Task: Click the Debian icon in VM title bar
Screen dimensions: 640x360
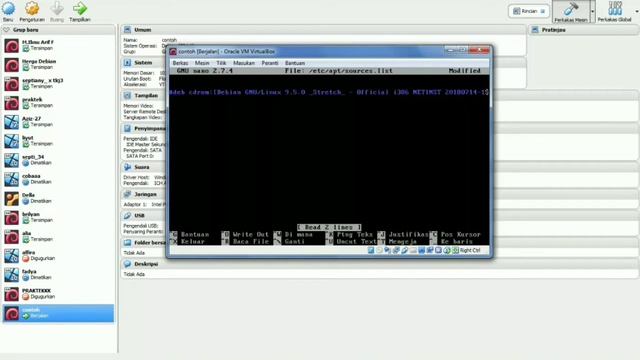Action: (x=173, y=51)
